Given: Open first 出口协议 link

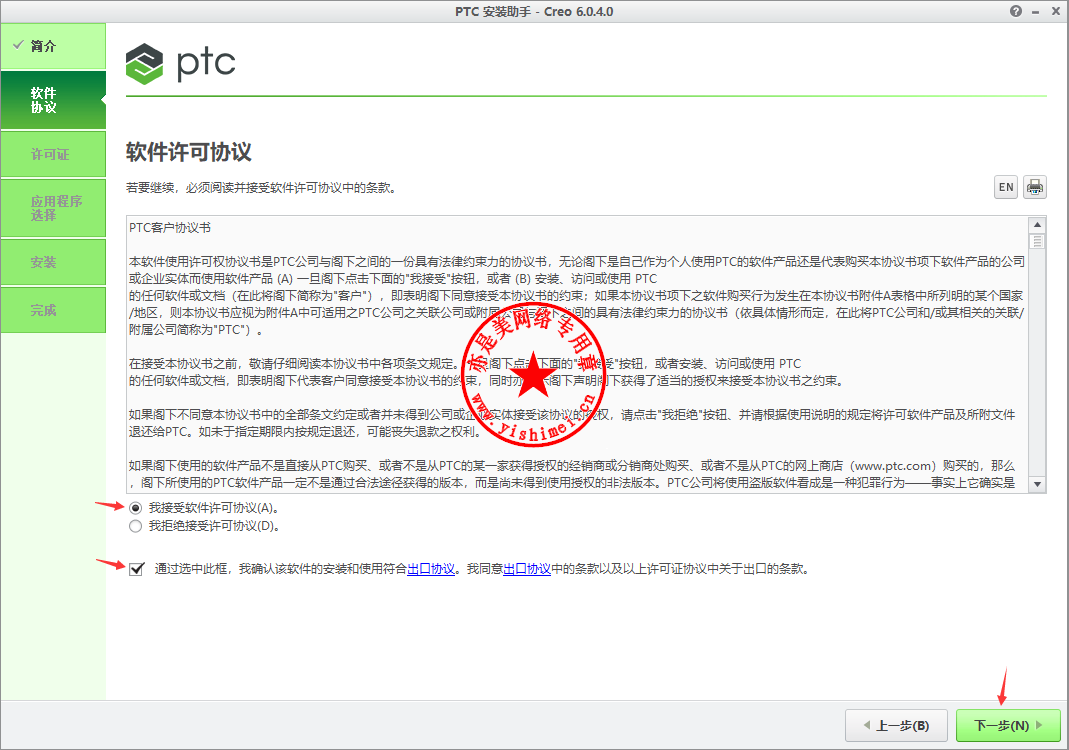Looking at the screenshot, I should tap(431, 569).
